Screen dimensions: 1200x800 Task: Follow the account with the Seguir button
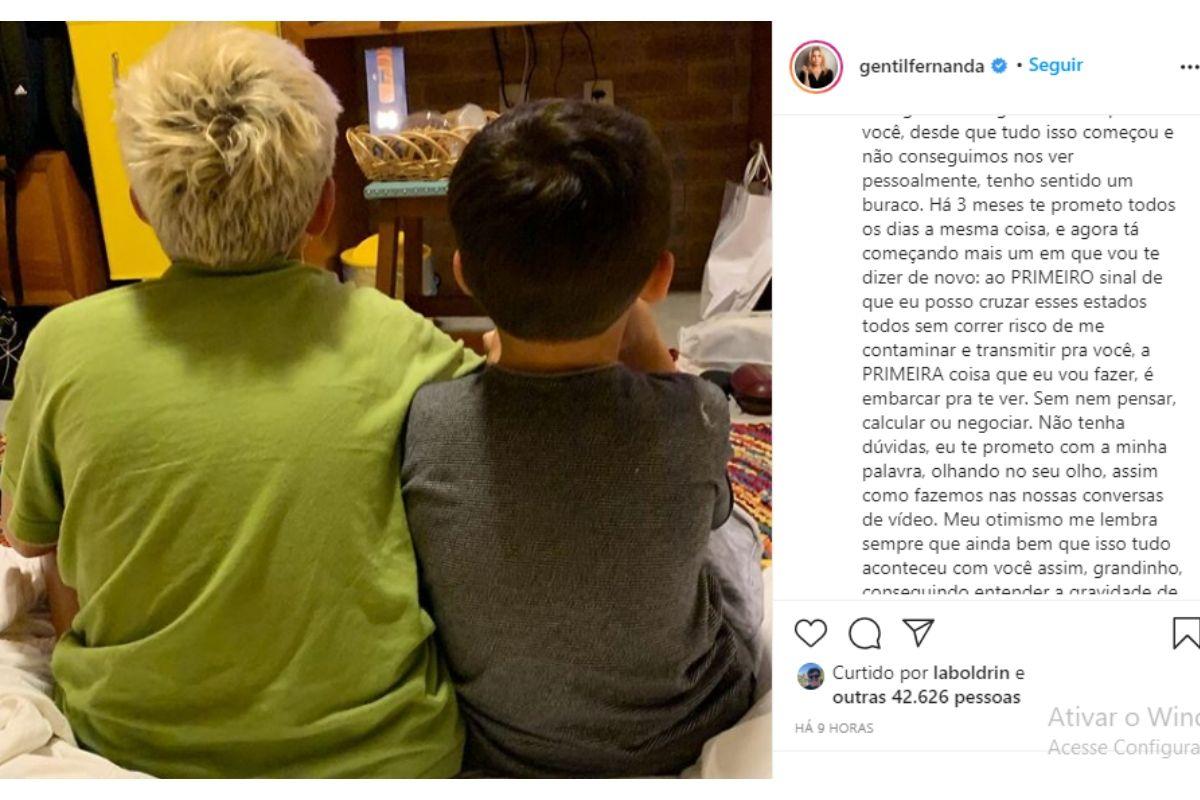coord(1055,65)
